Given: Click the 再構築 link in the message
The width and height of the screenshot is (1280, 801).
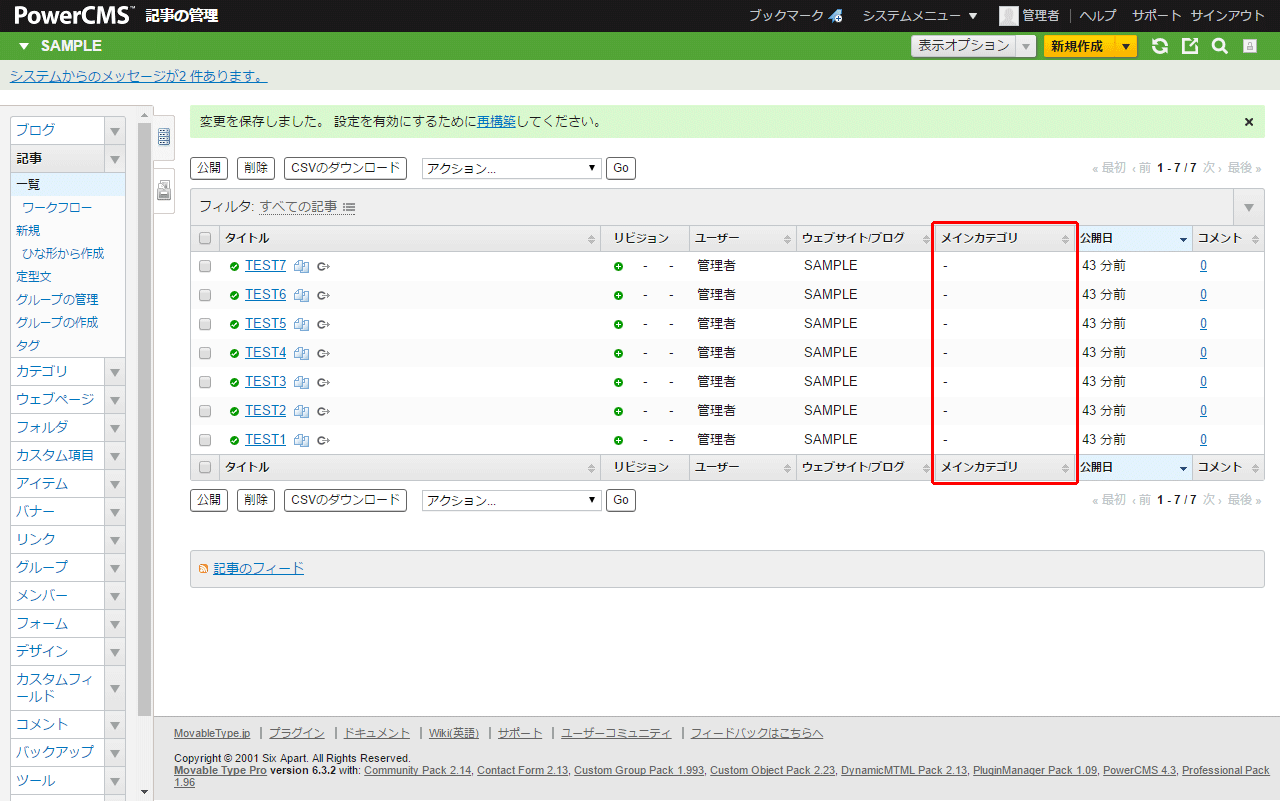Looking at the screenshot, I should pyautogui.click(x=496, y=122).
